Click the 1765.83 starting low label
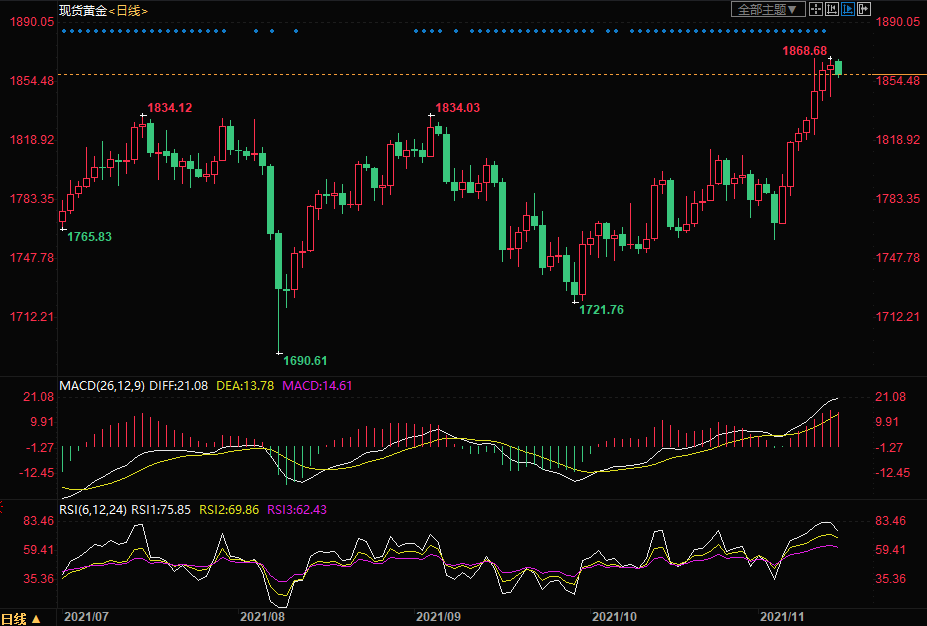 89,236
